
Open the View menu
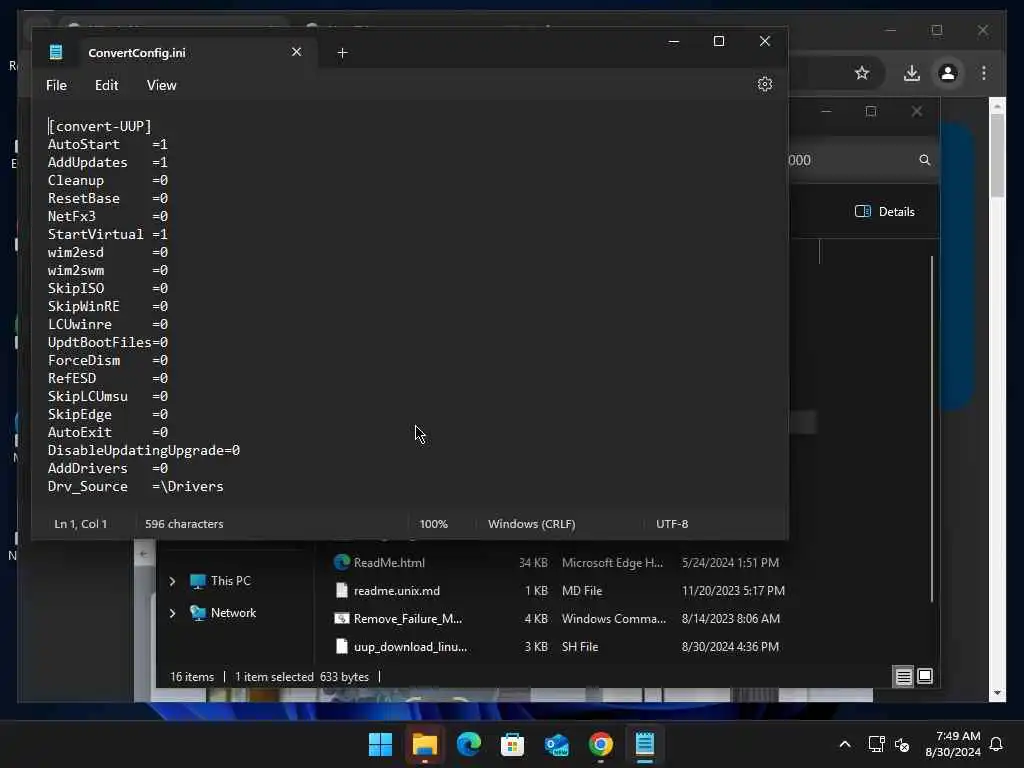(x=161, y=86)
